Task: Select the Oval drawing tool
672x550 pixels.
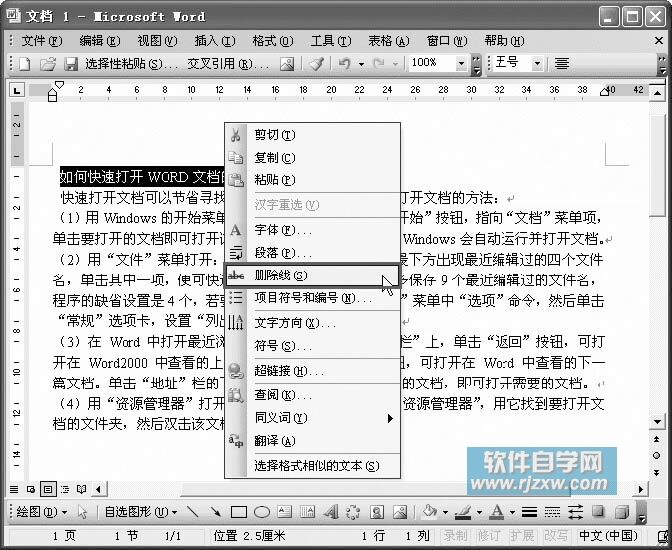Action: click(x=262, y=512)
